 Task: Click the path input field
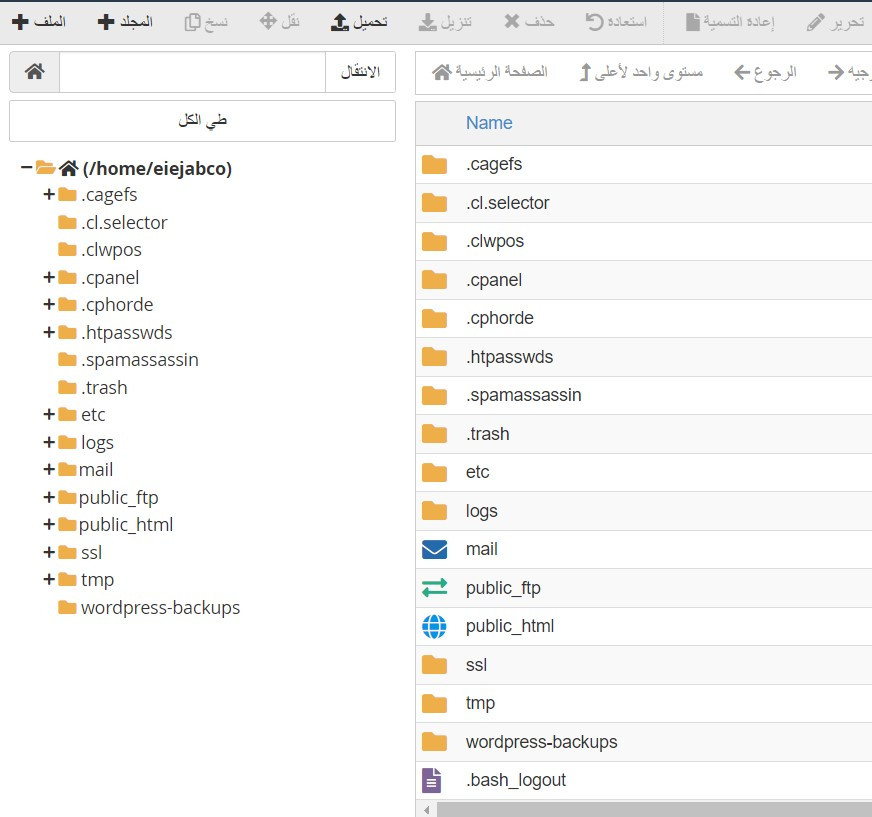point(192,72)
